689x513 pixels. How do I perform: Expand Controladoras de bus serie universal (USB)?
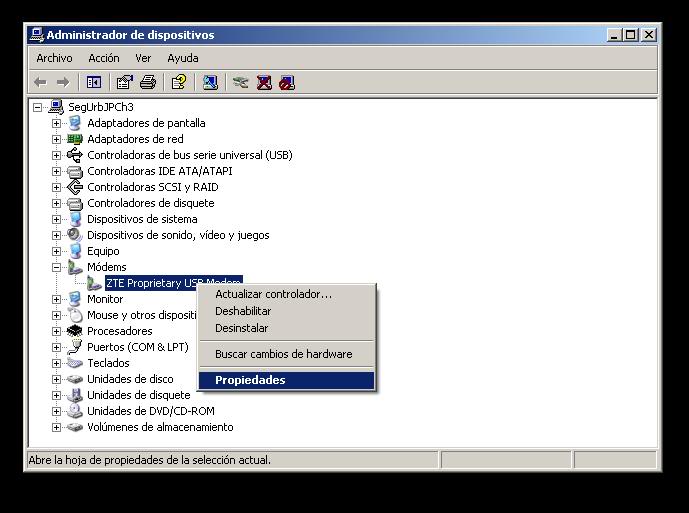(56, 155)
